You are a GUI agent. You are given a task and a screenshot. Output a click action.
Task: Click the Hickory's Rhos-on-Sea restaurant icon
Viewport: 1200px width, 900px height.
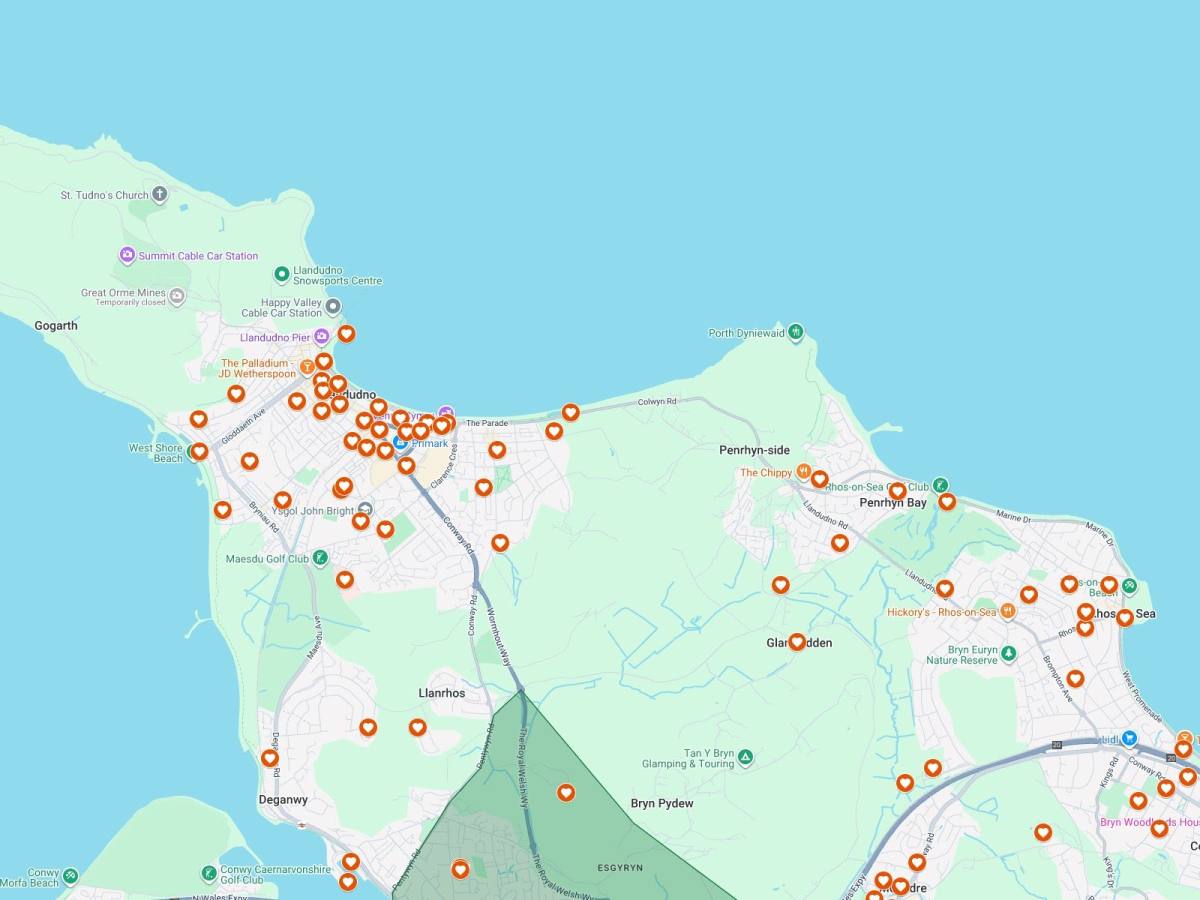coord(1008,611)
